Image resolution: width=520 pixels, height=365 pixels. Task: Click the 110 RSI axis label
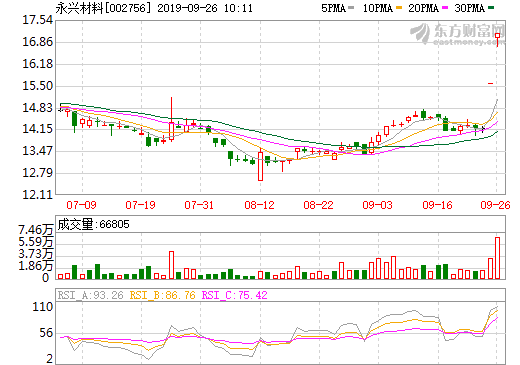(x=42, y=307)
